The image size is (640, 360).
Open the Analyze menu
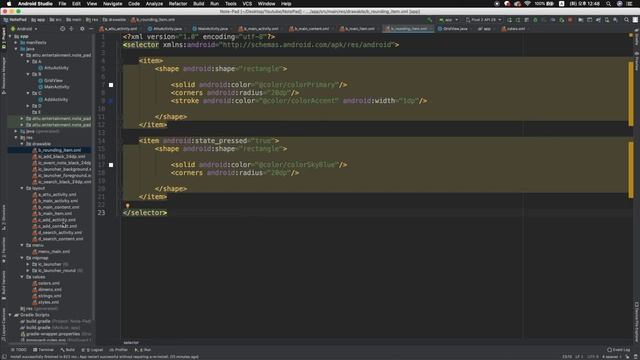154,4
